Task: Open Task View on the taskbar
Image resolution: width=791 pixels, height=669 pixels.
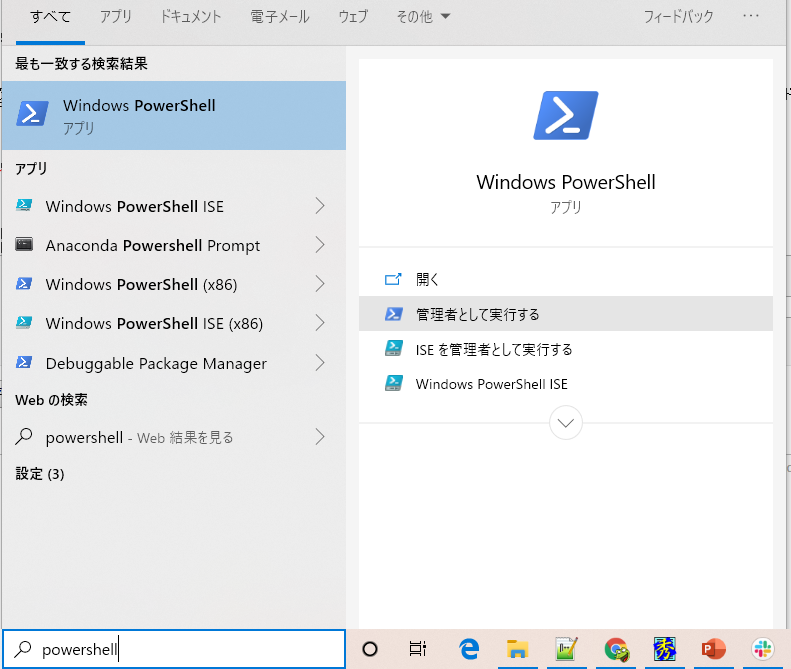Action: (x=418, y=649)
